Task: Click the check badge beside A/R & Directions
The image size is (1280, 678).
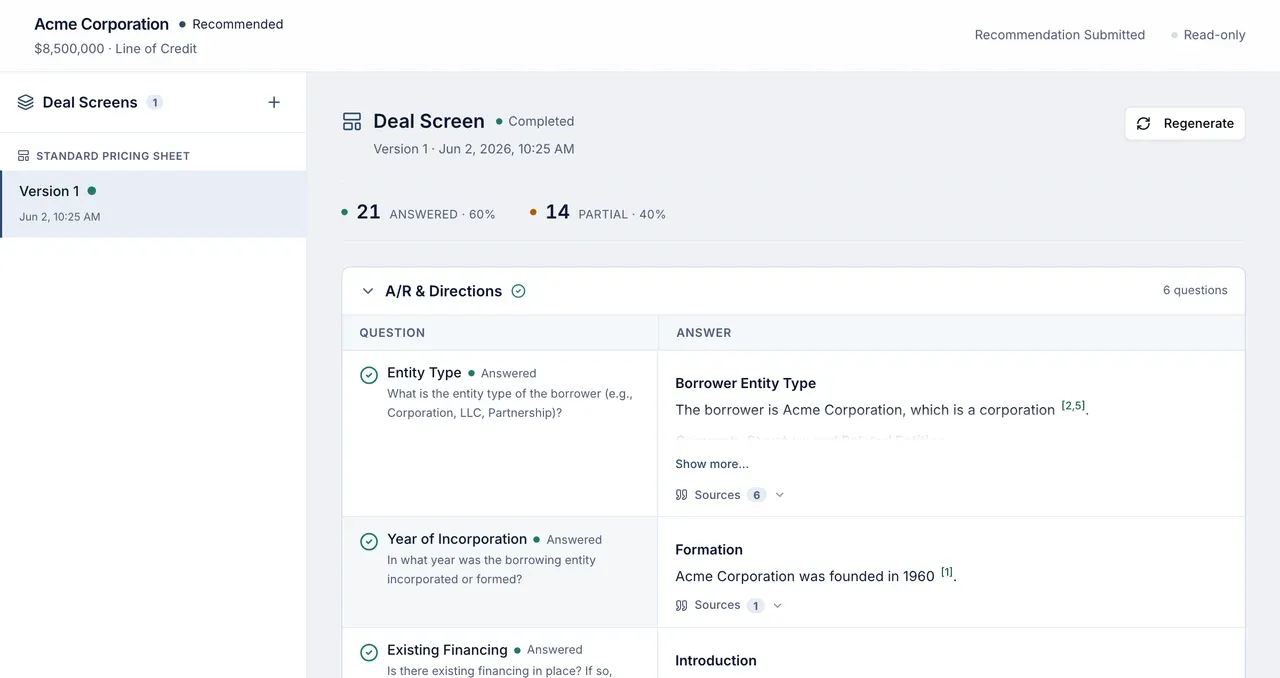Action: tap(518, 291)
